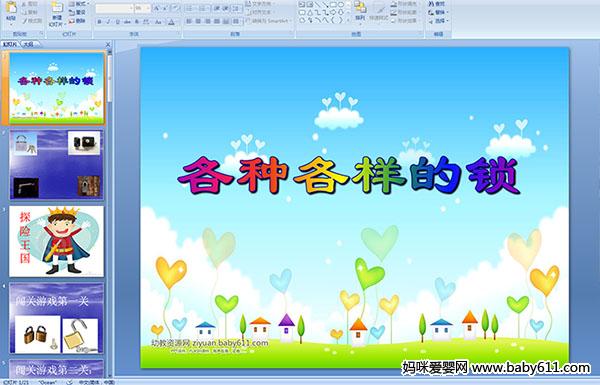Toggle Center text alignment
Image resolution: width=600 pixels, height=385 pixels.
coord(198,21)
